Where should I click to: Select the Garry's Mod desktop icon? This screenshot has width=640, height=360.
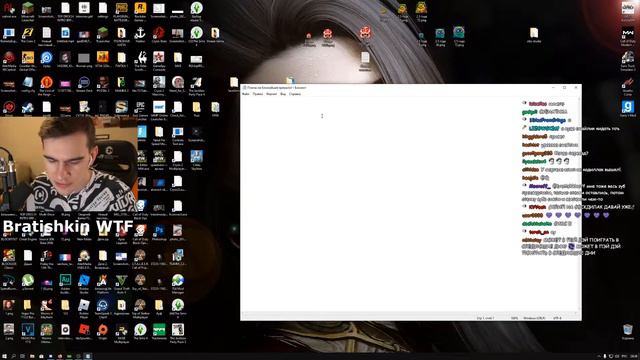coord(628,109)
